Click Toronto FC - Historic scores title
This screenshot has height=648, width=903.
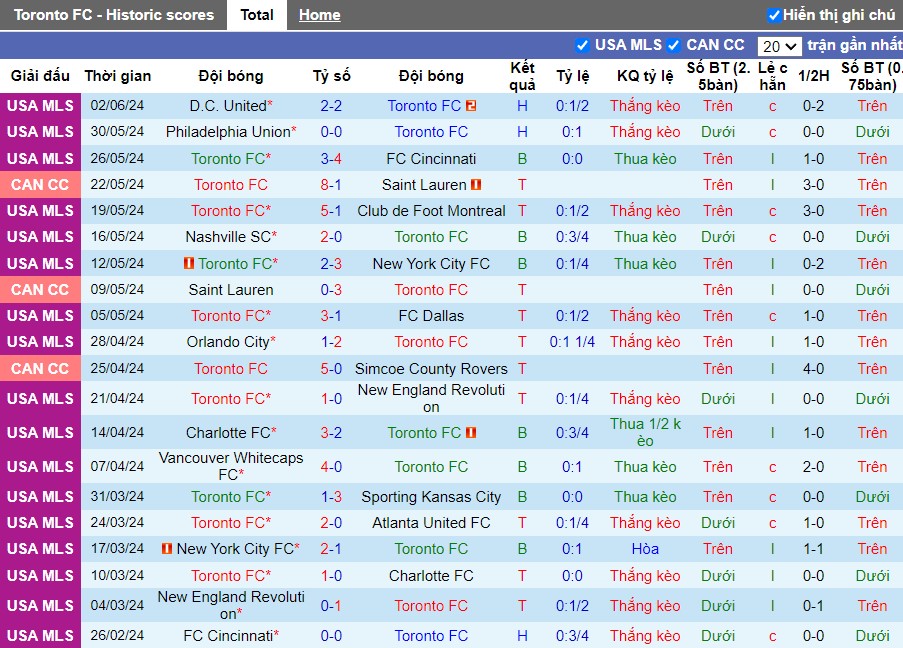pos(114,15)
